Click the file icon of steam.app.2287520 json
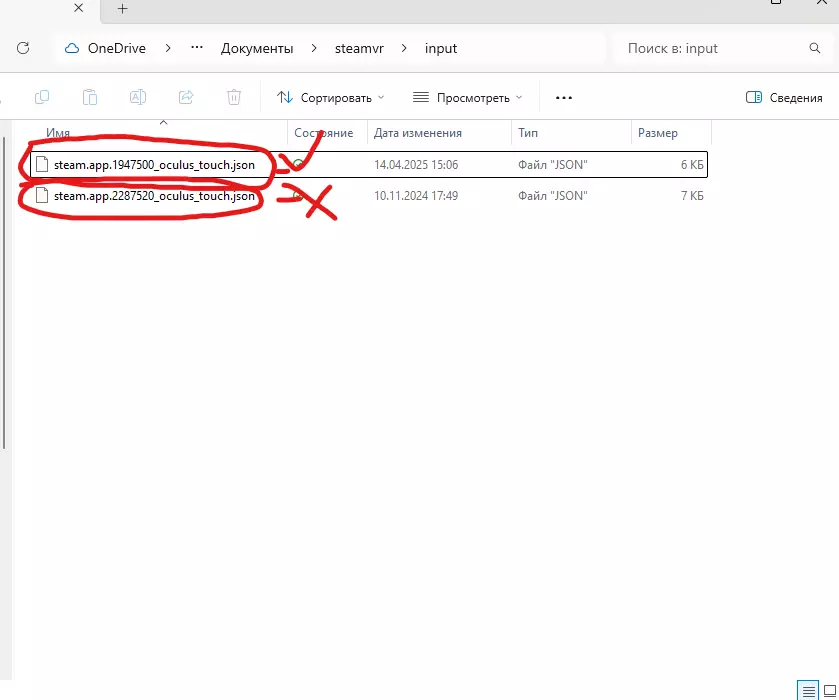839x700 pixels. coord(42,195)
